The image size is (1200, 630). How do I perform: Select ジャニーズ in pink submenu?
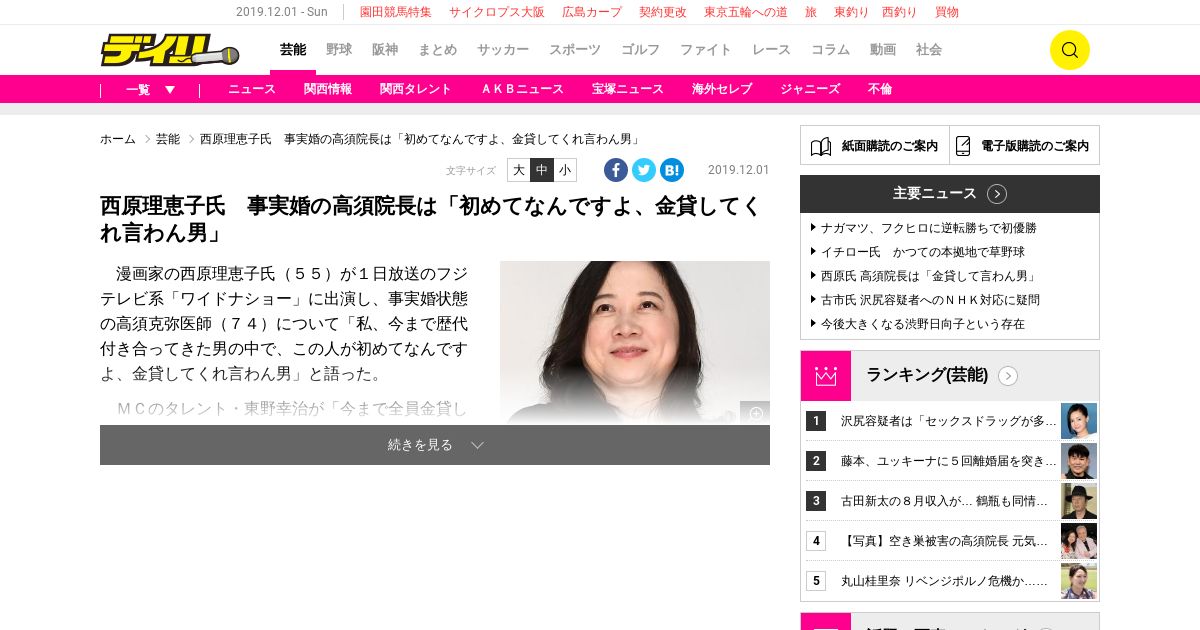[810, 89]
